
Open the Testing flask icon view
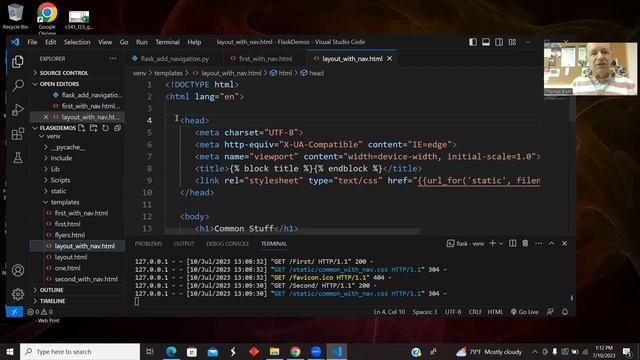coord(18,158)
